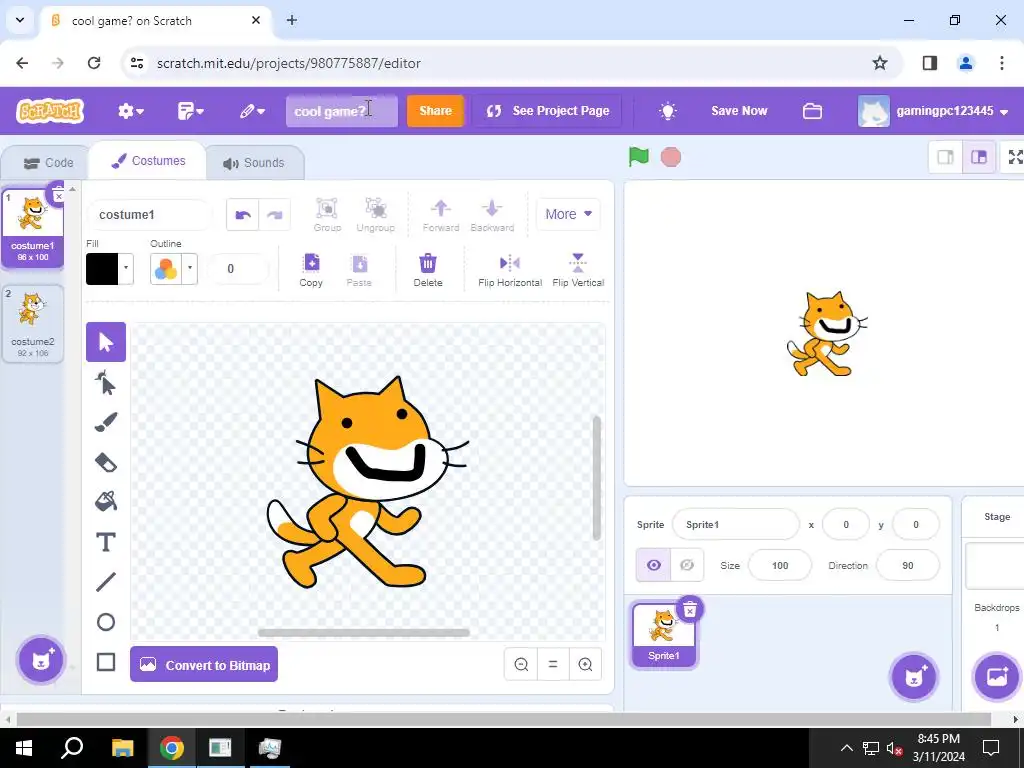This screenshot has height=768, width=1024.
Task: Switch to small stage layout
Action: click(946, 157)
